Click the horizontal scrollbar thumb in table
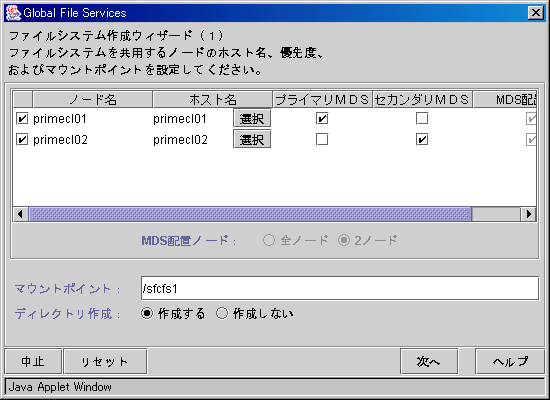550x400 pixels. coord(250,214)
